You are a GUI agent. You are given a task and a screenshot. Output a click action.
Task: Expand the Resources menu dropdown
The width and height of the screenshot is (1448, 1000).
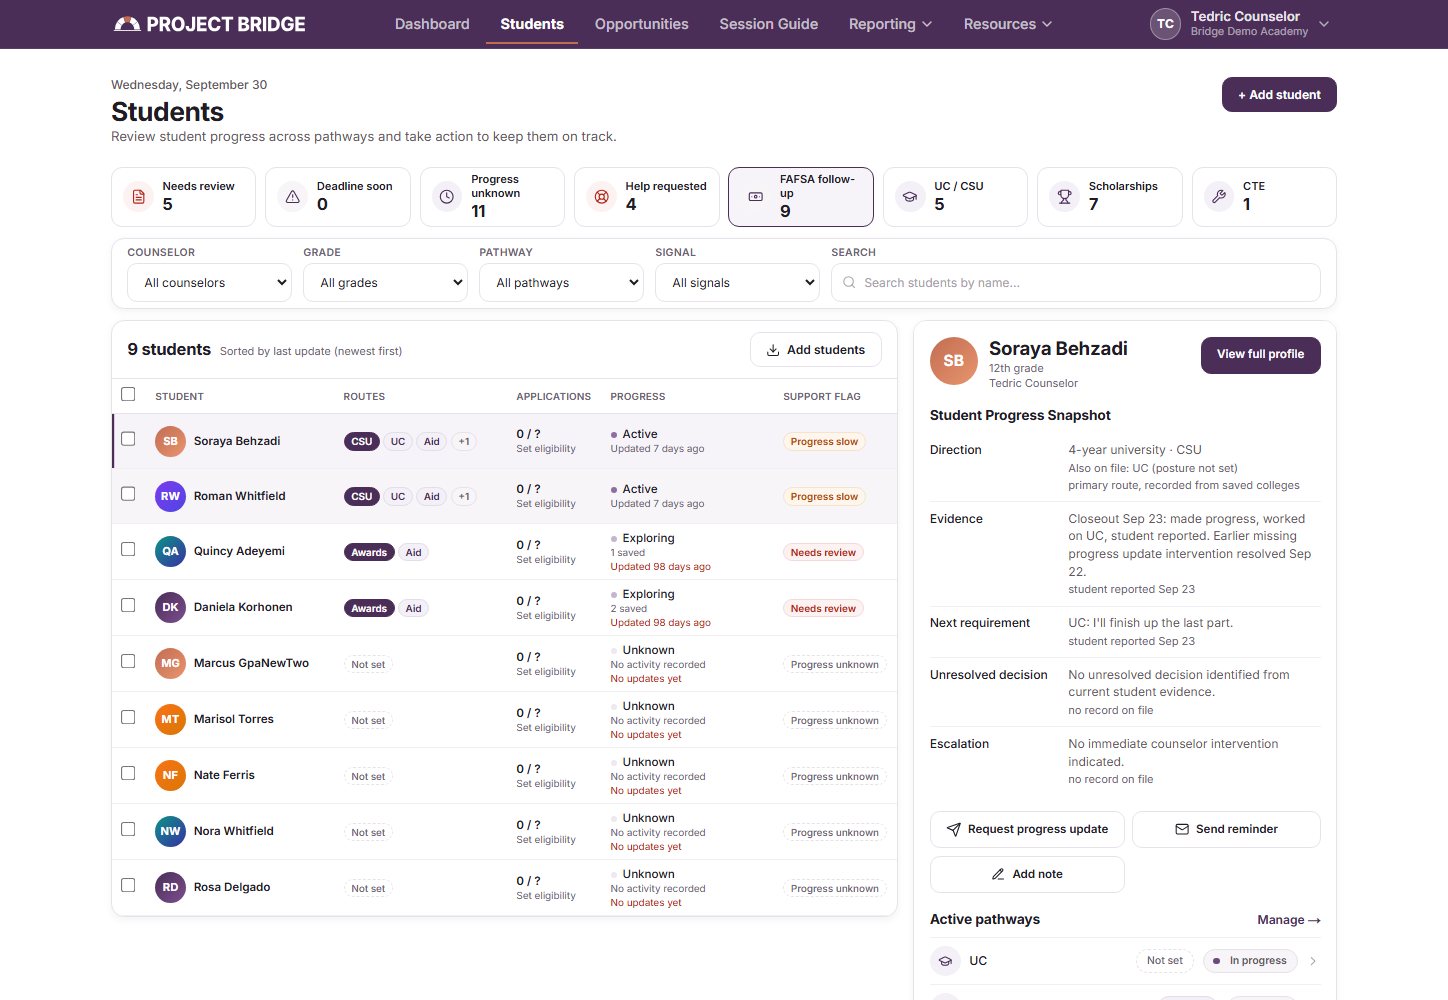pyautogui.click(x=1007, y=24)
